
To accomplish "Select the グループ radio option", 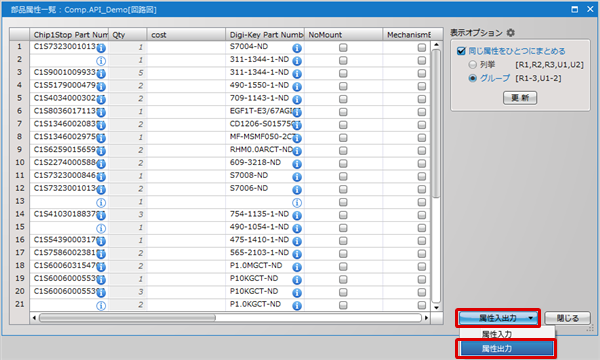I will coord(473,78).
